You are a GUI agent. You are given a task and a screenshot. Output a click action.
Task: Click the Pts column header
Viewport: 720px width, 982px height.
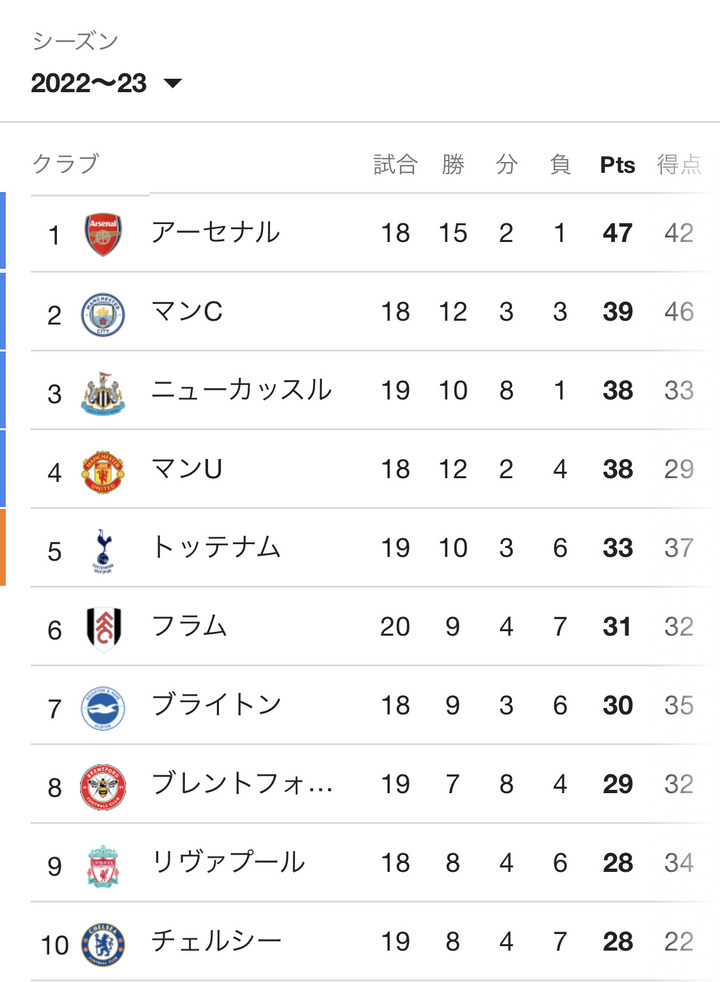point(617,166)
